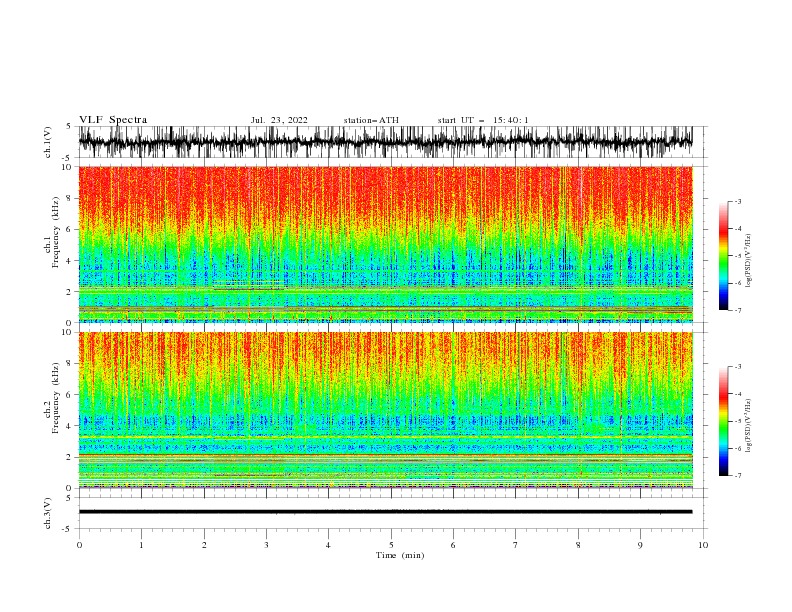This screenshot has height=612, width=792.
Task: Click the "VLF Spectra" plot title
Action: 113,120
